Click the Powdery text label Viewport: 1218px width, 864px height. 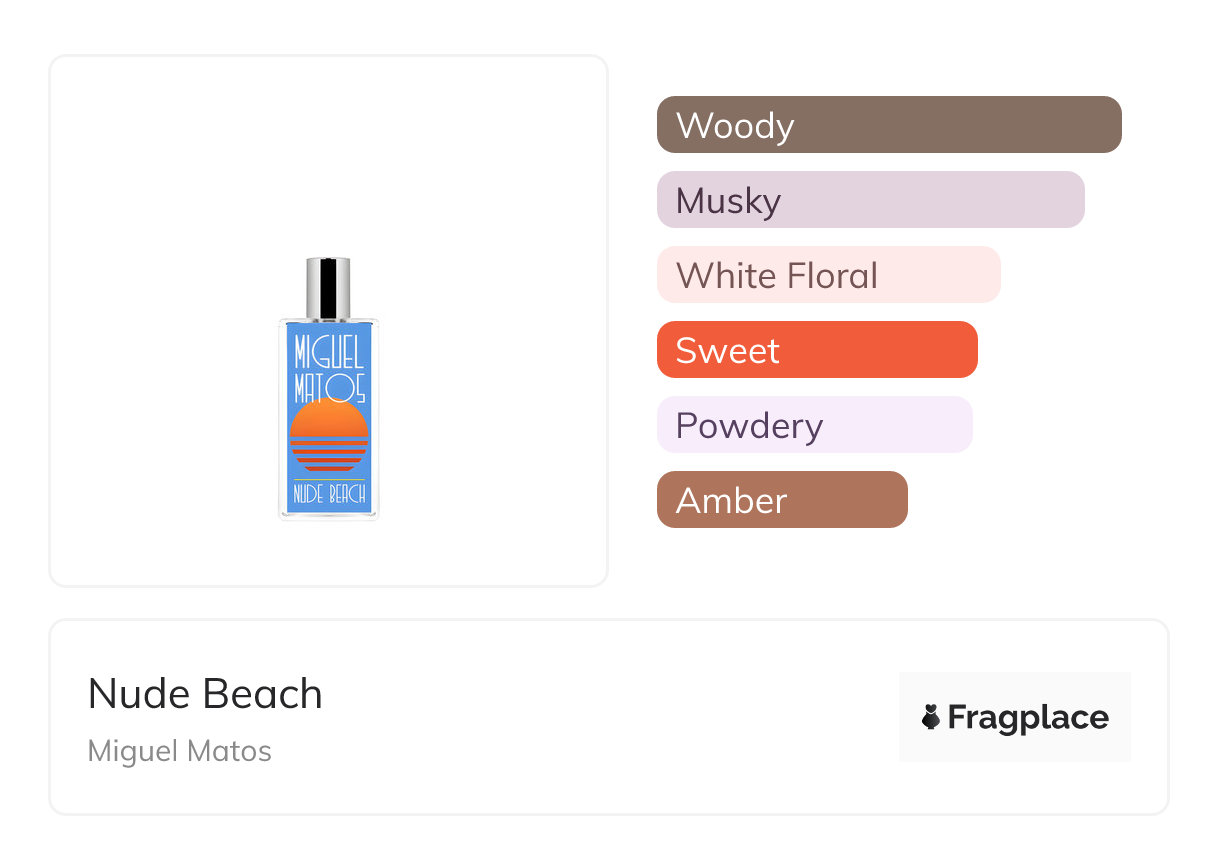(x=749, y=426)
